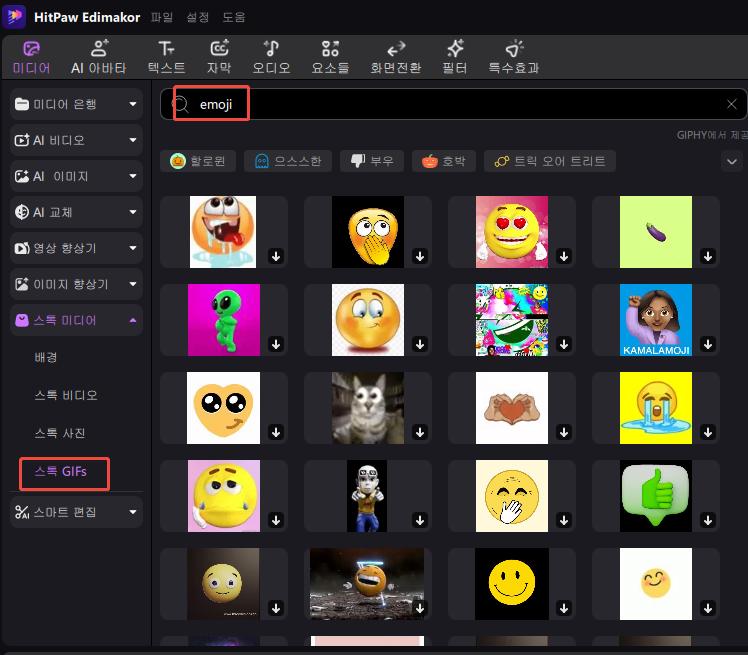This screenshot has height=655, width=748.
Task: Expand the AI 비디오 section
Action: coord(76,140)
